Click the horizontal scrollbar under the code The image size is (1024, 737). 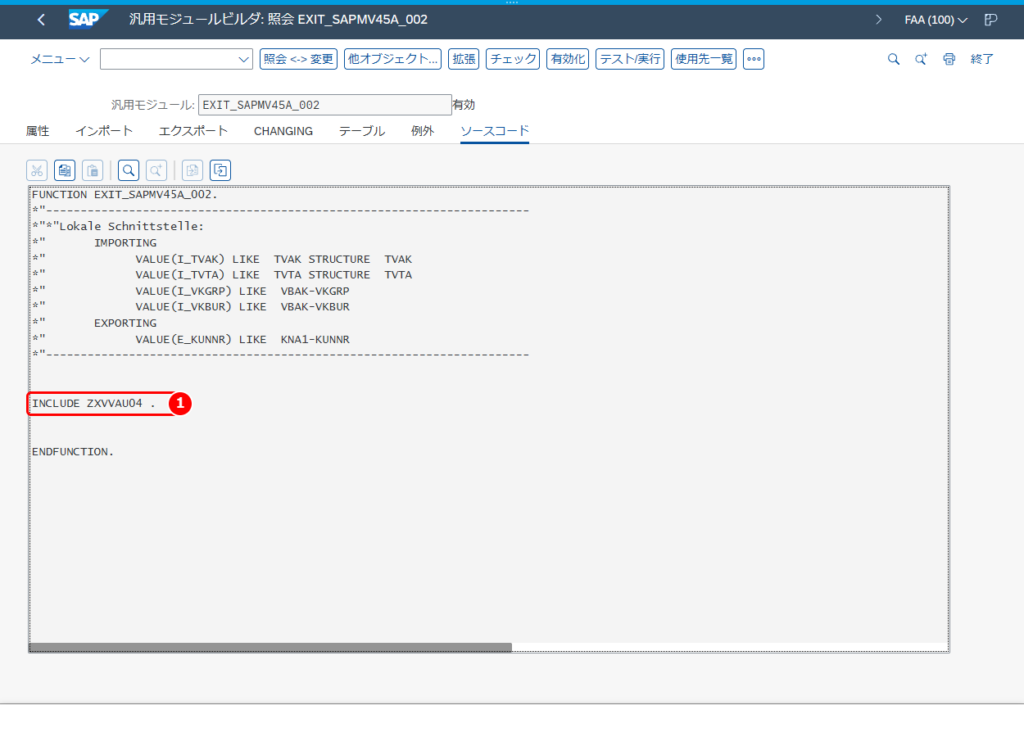[270, 648]
